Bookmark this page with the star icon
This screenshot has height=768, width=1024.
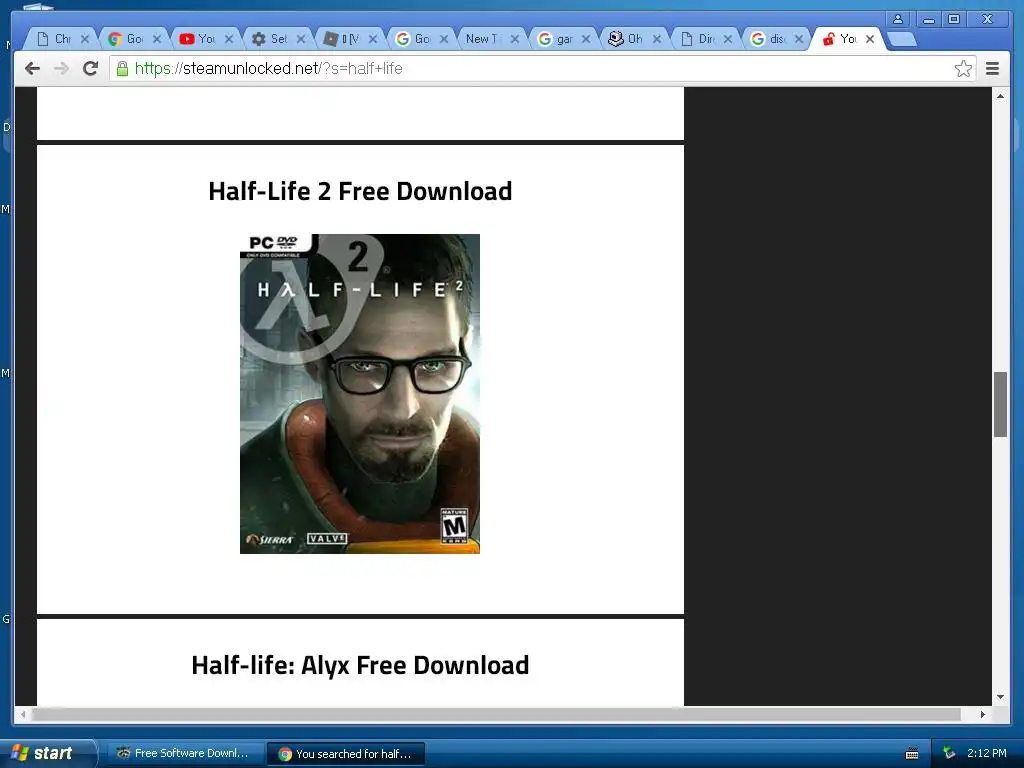click(x=963, y=69)
